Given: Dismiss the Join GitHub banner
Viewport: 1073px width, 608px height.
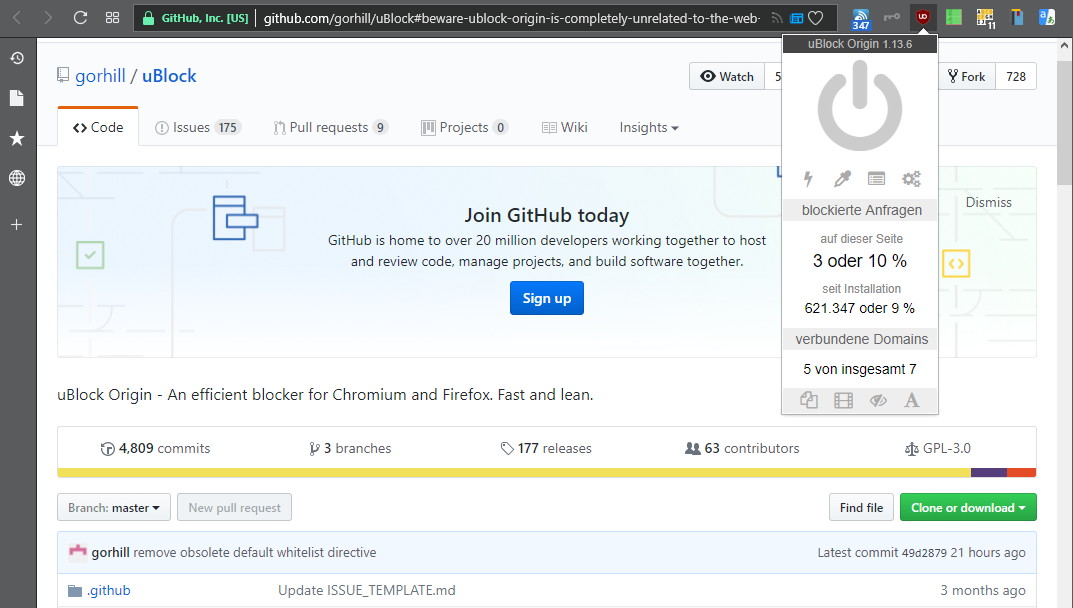Looking at the screenshot, I should [x=988, y=202].
